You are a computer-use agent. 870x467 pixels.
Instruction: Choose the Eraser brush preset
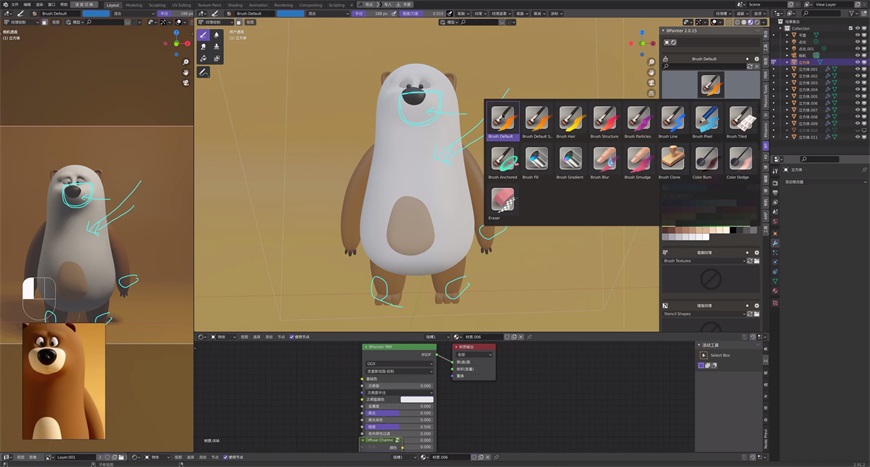click(x=503, y=202)
